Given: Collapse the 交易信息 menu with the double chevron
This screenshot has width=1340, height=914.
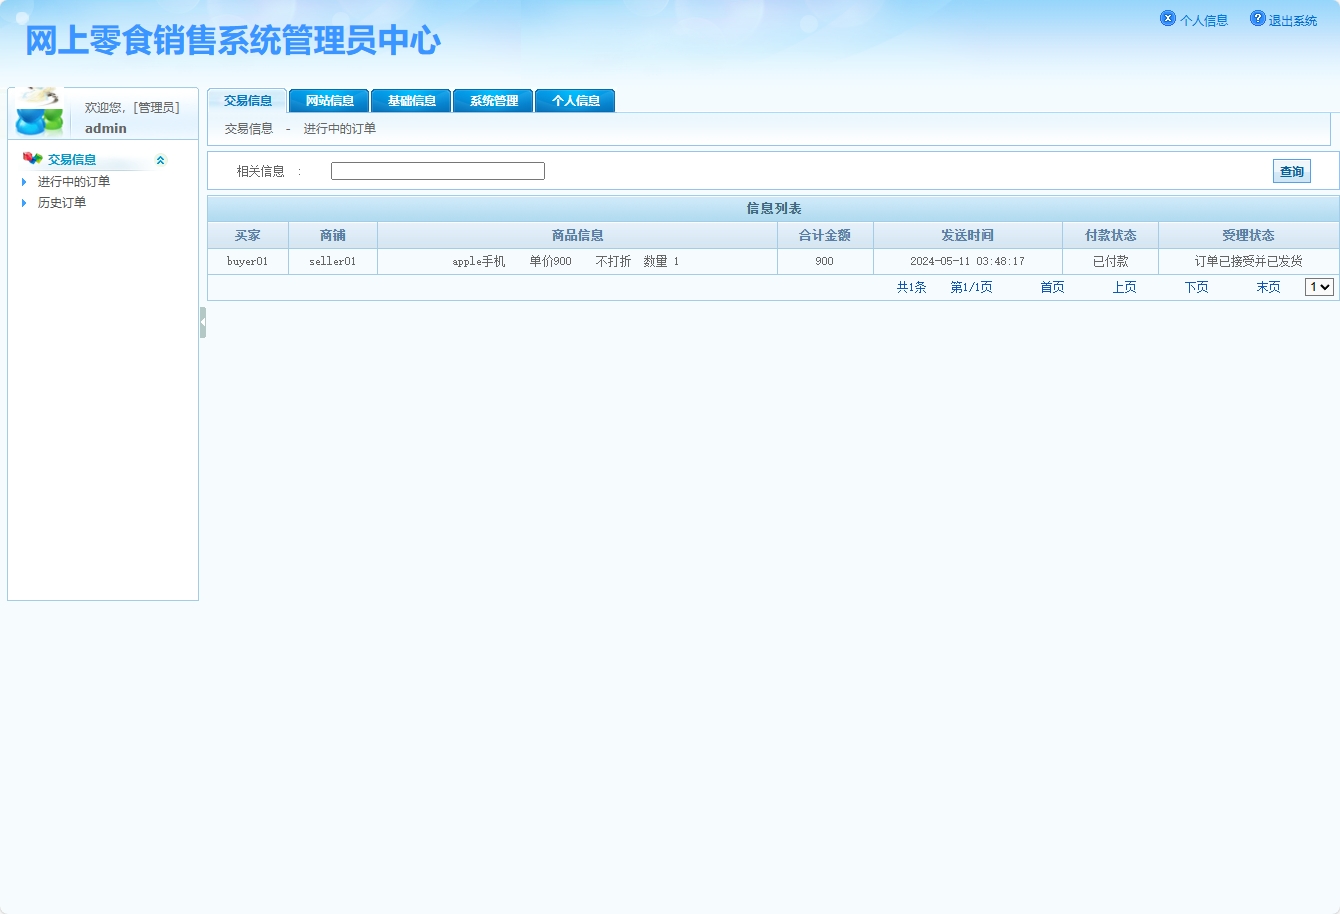Looking at the screenshot, I should (160, 158).
